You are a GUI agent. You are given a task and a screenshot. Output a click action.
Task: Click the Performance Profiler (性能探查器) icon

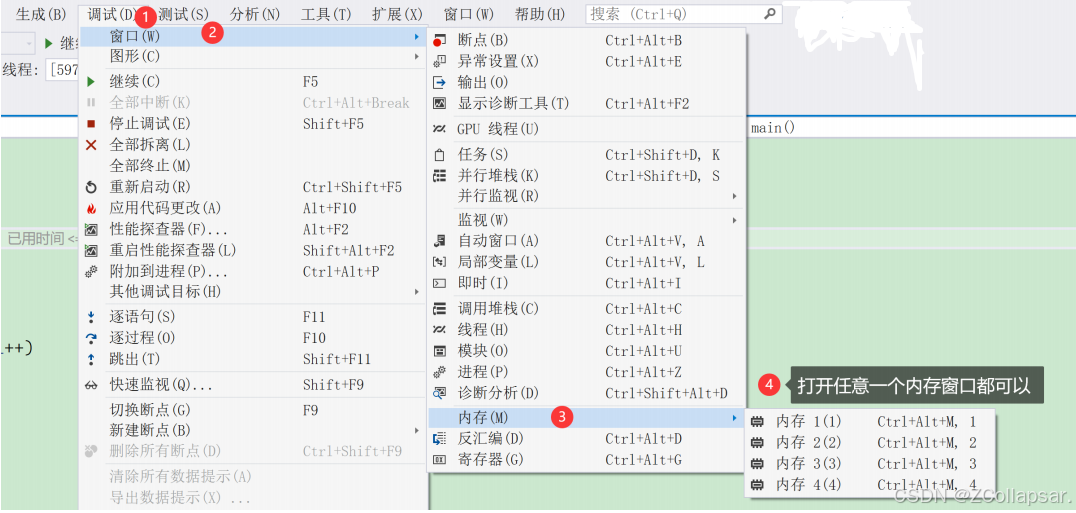coord(91,229)
